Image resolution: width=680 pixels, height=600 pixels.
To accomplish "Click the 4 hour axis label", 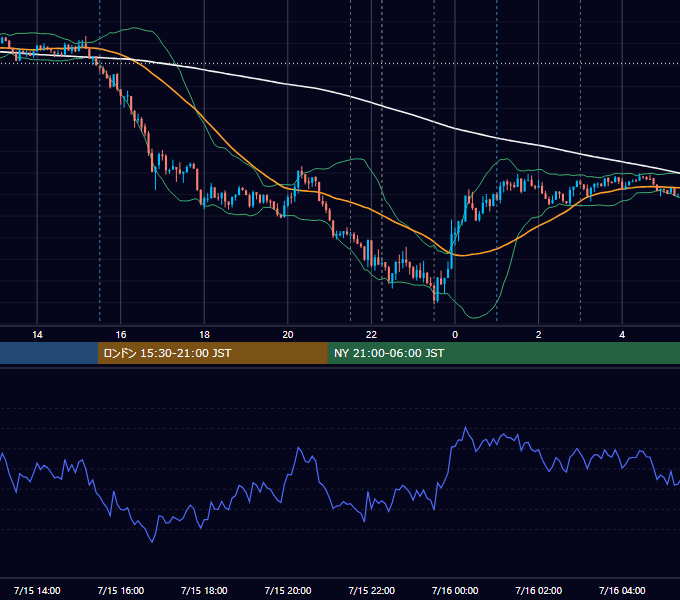I will point(622,335).
